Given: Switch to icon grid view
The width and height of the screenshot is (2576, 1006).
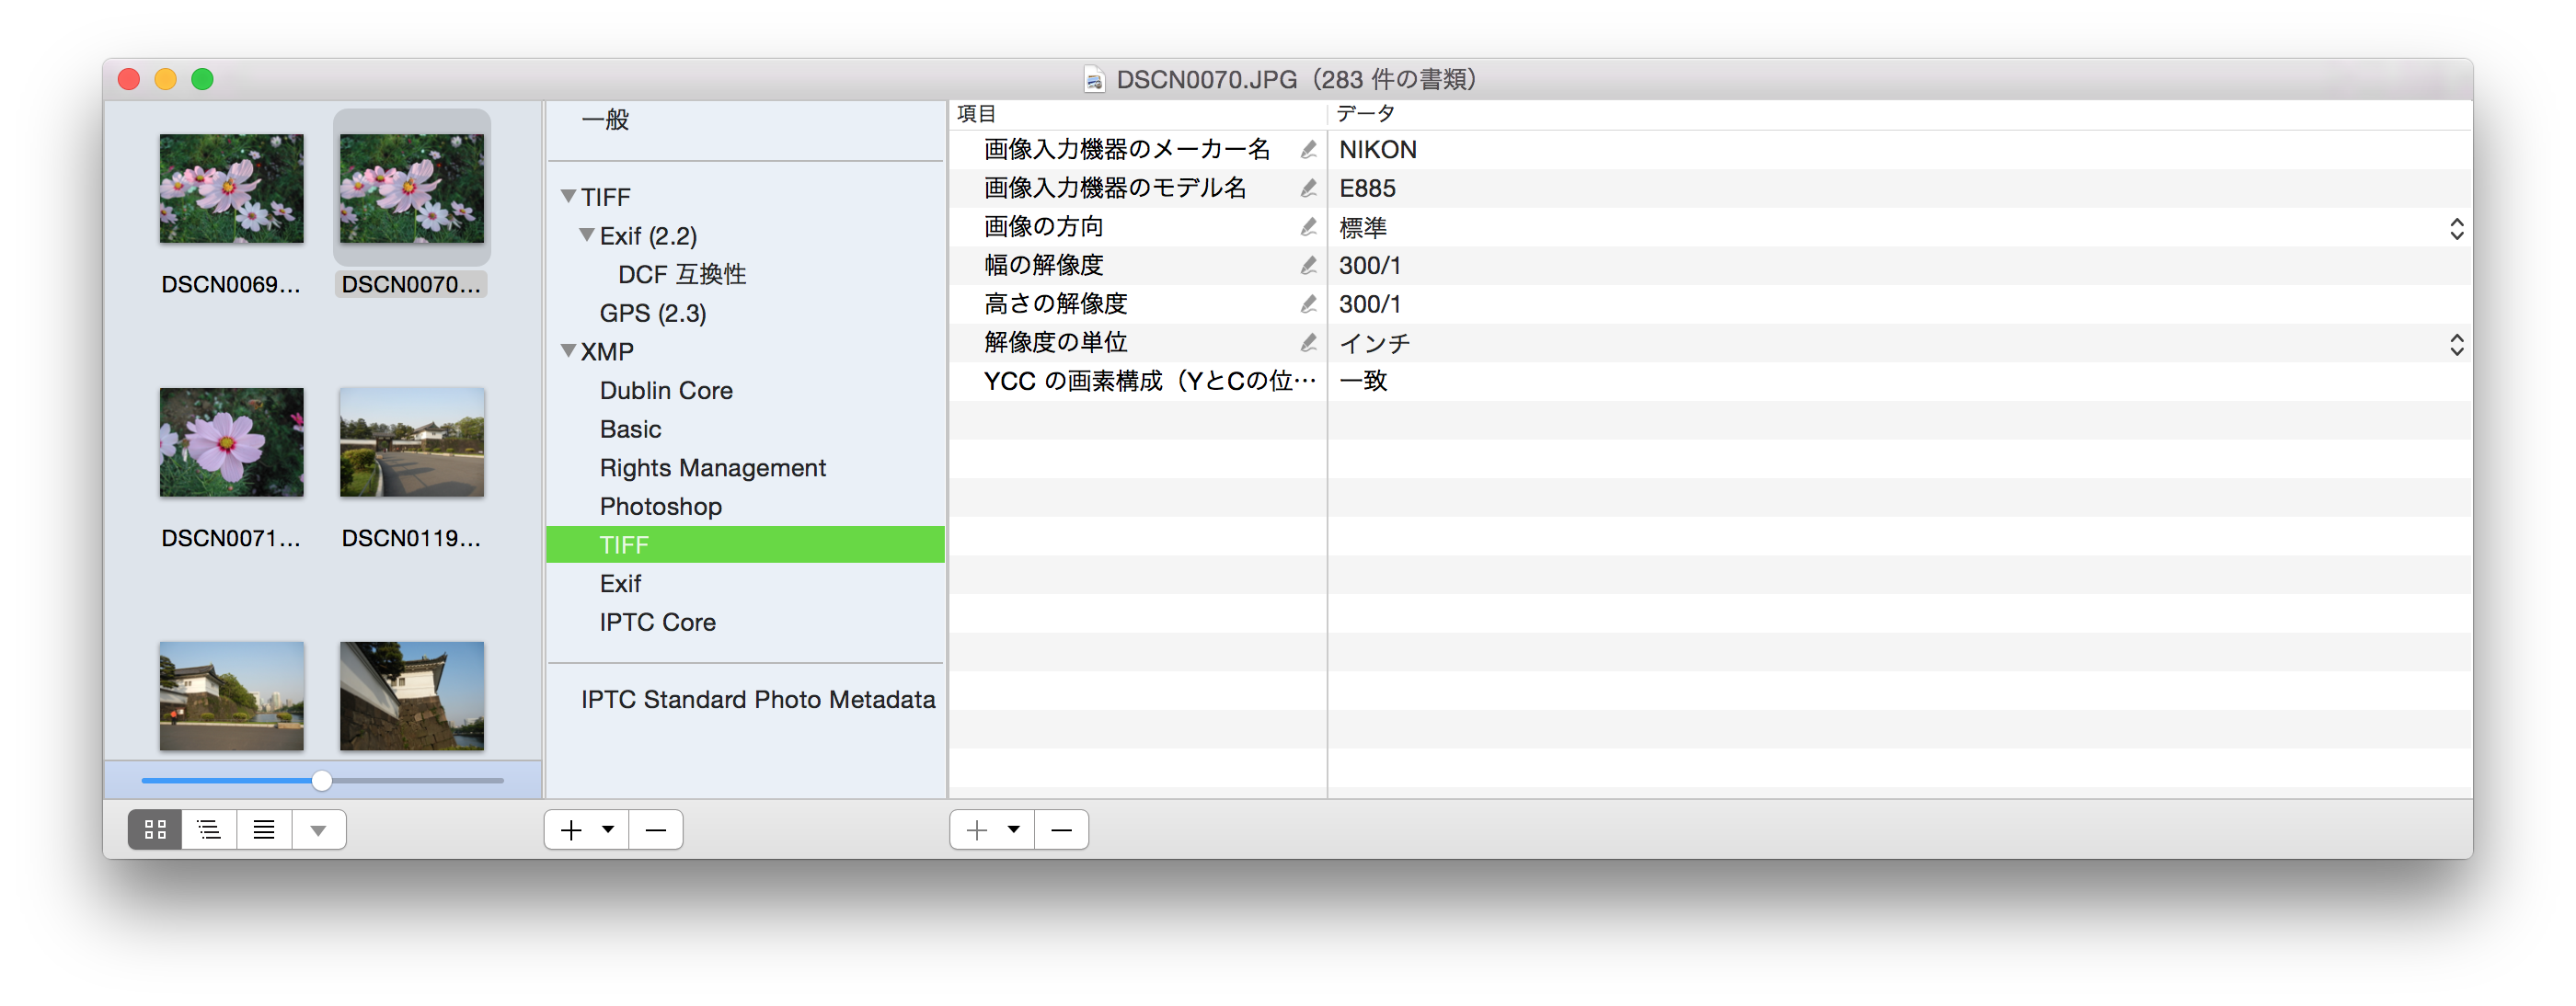Looking at the screenshot, I should (155, 829).
